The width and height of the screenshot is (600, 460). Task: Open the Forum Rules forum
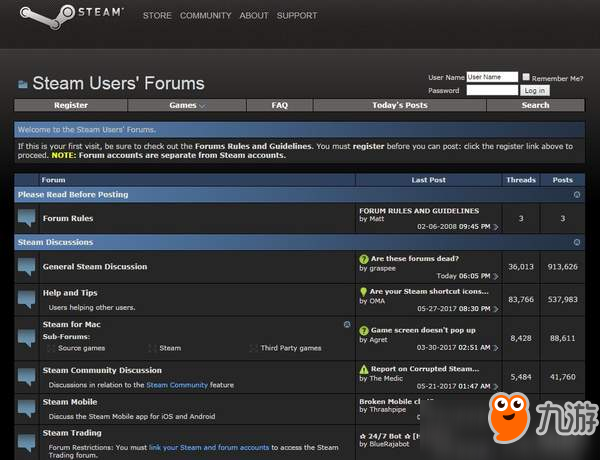tap(68, 219)
